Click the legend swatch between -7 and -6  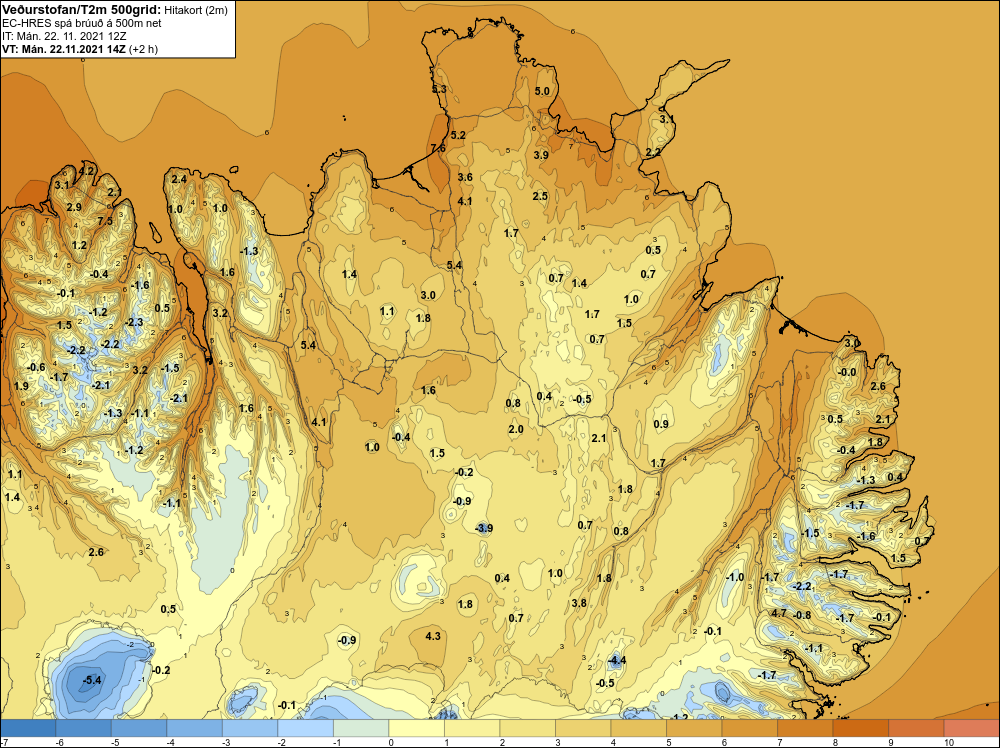click(28, 728)
